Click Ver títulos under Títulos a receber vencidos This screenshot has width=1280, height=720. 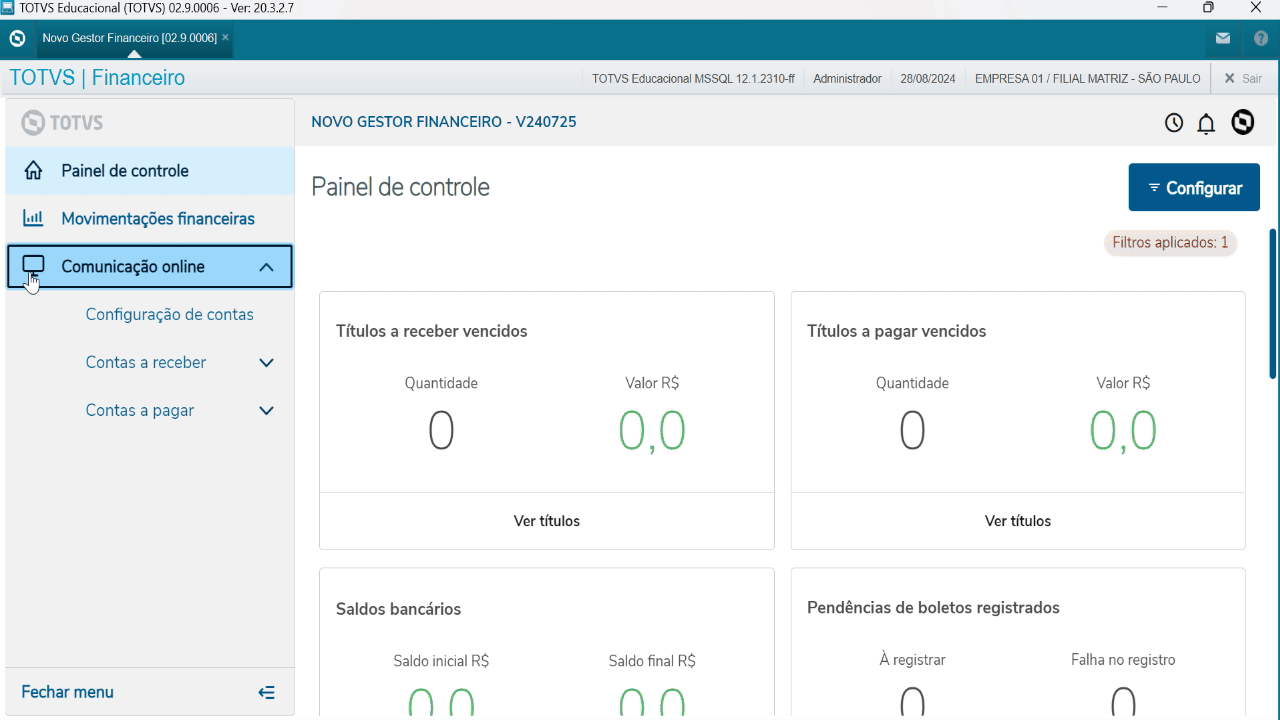point(547,521)
